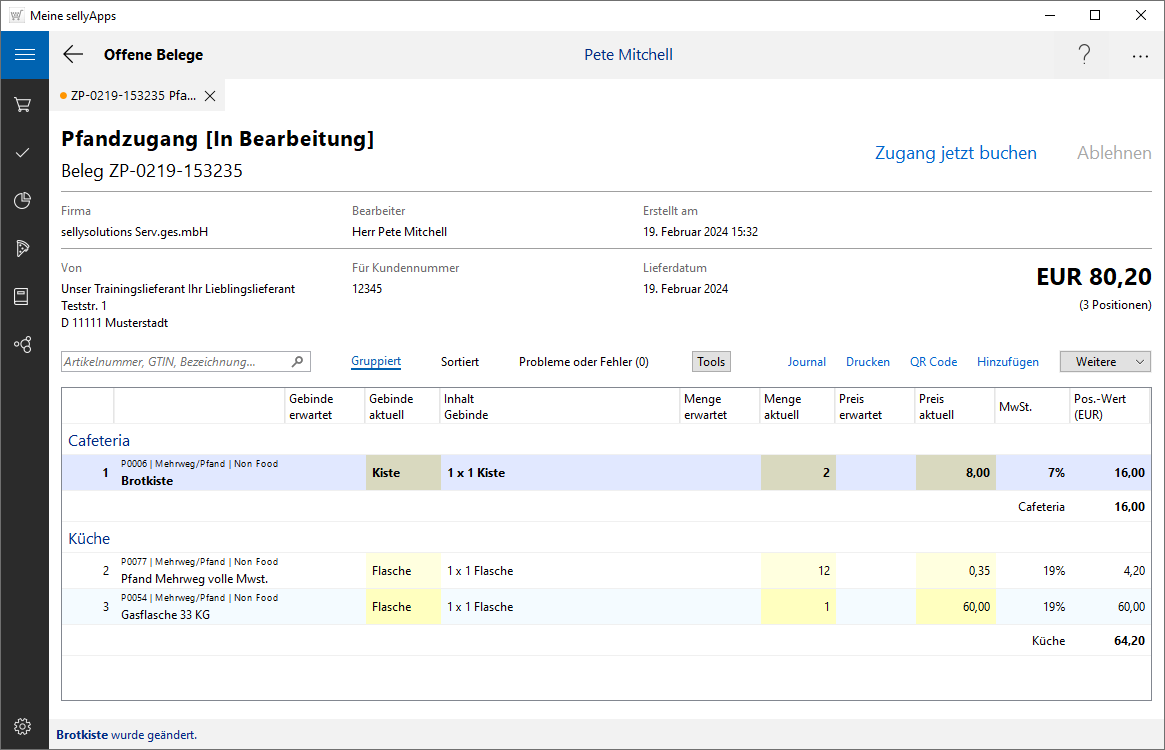Image resolution: width=1165 pixels, height=750 pixels.
Task: Click the shopping cart sidebar icon
Action: 24,104
